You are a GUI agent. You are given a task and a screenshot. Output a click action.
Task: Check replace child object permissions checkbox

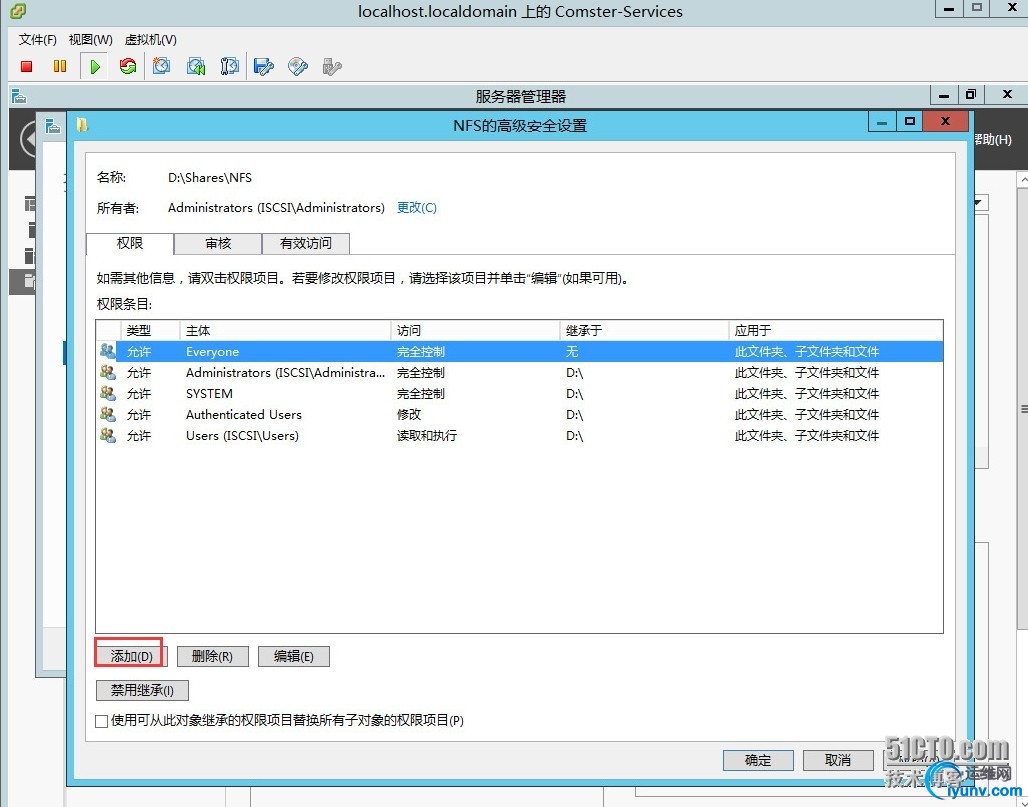point(102,721)
